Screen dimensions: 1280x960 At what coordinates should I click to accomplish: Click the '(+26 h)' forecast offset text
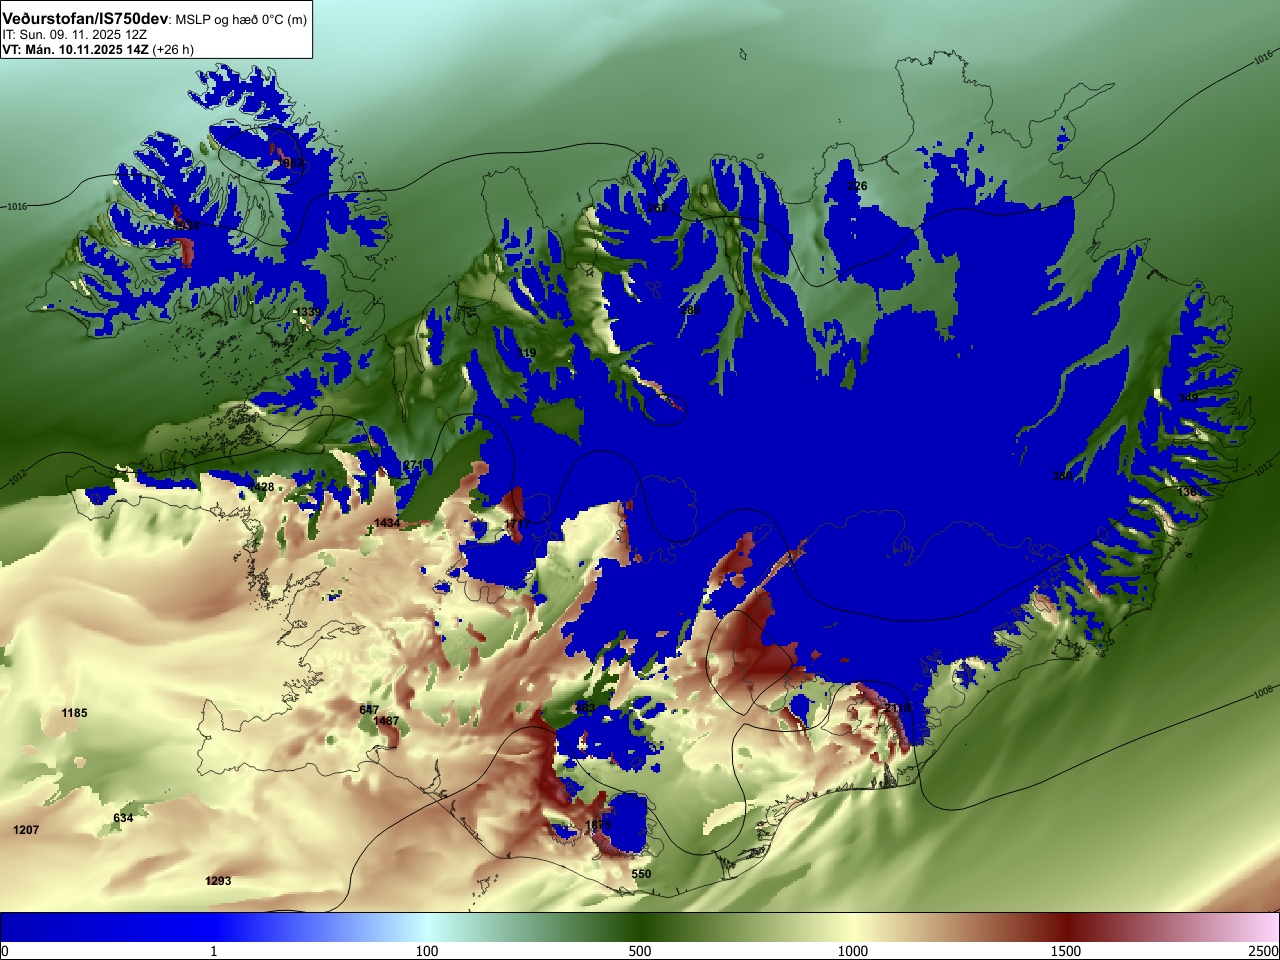173,49
